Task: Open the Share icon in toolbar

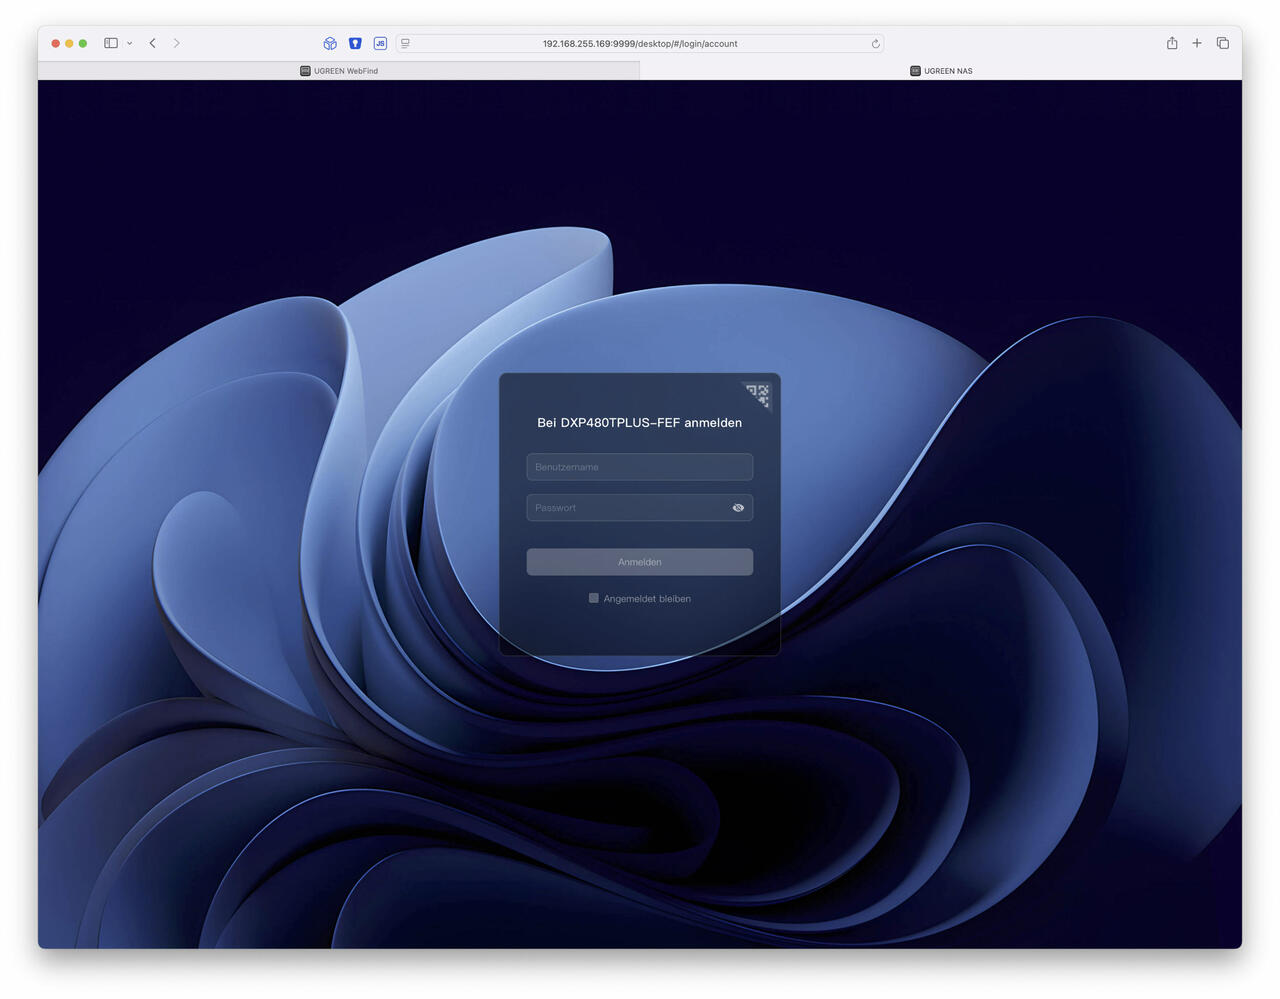Action: 1172,43
